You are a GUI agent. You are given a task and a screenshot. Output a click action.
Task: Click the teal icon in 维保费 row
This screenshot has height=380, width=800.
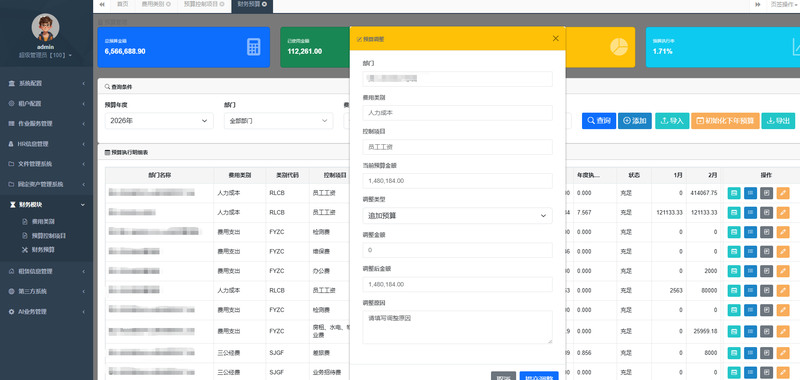pos(734,251)
